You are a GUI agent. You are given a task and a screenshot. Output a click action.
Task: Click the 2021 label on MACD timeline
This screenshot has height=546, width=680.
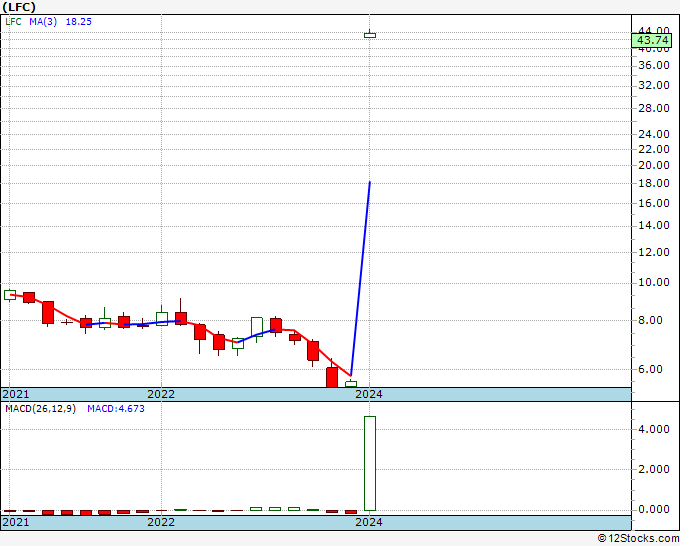click(16, 522)
